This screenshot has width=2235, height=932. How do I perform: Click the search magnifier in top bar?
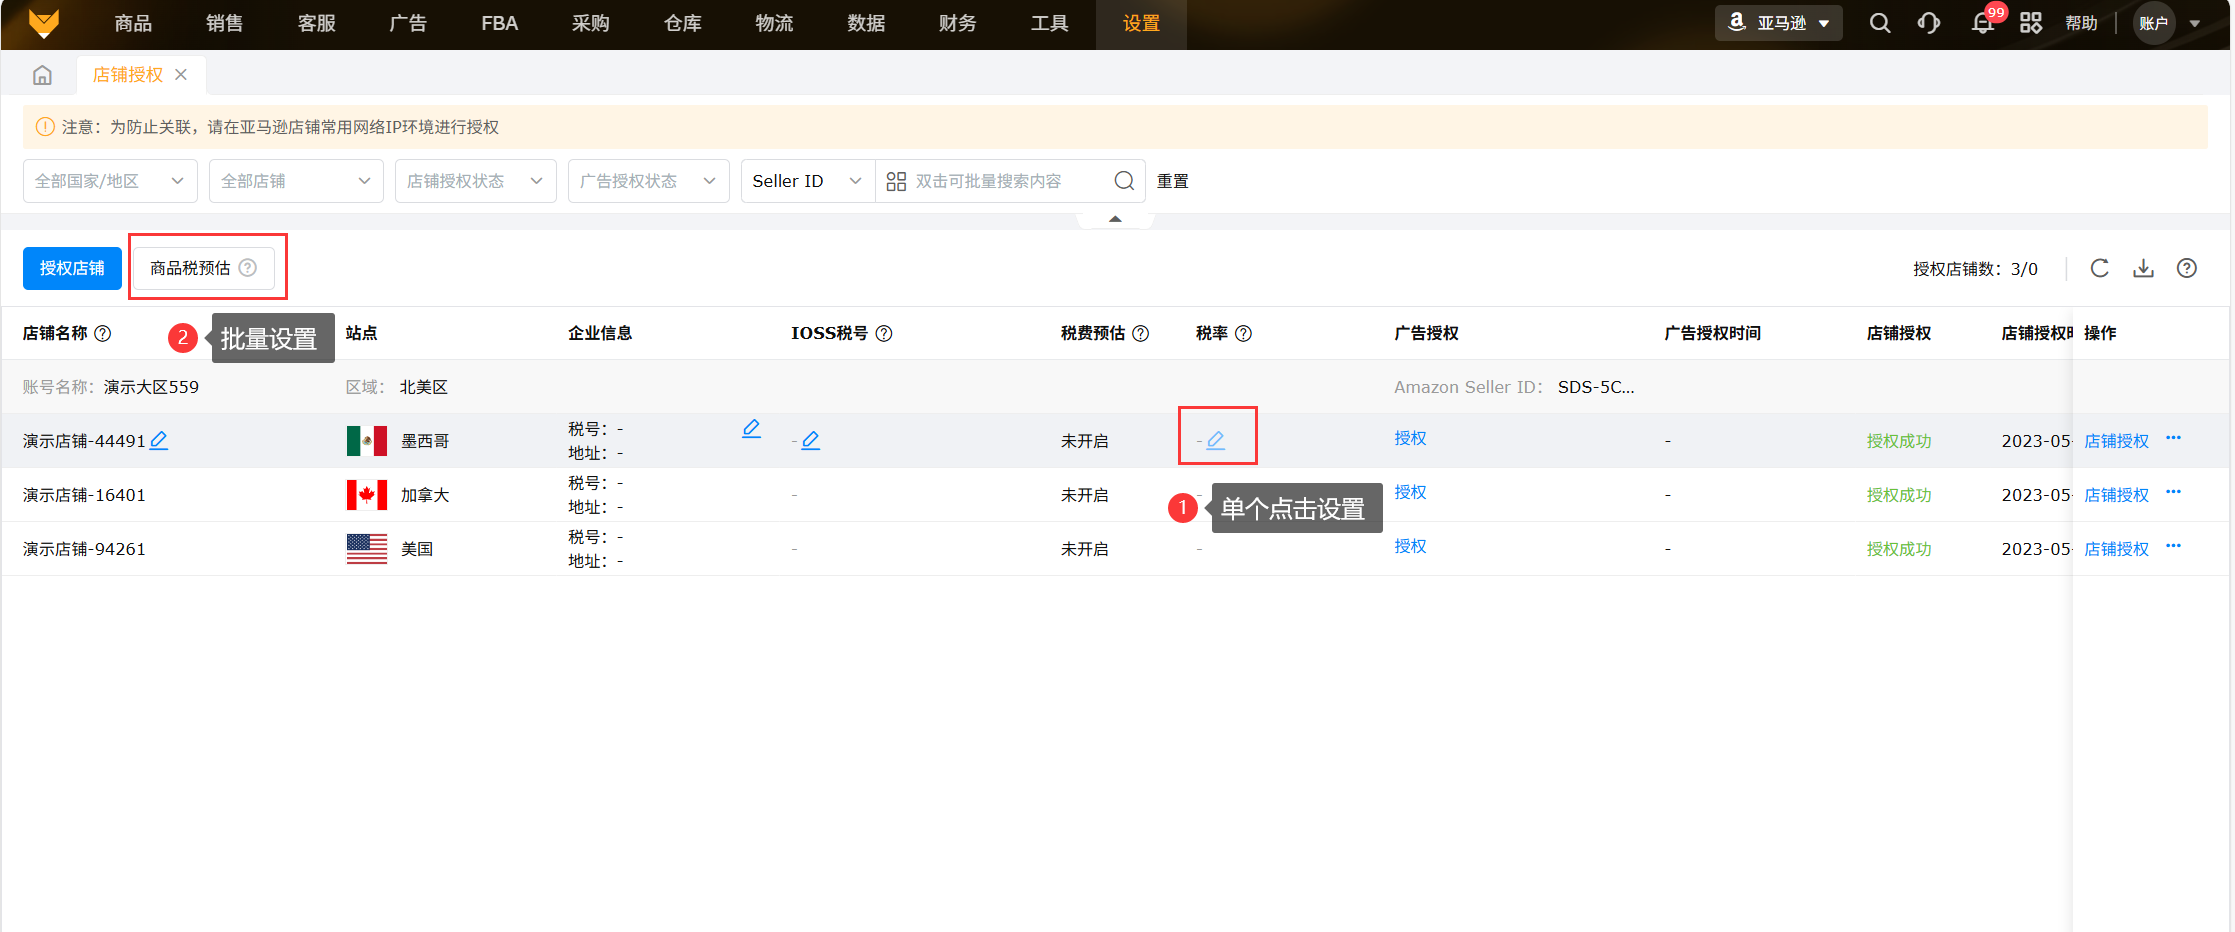pyautogui.click(x=1879, y=24)
